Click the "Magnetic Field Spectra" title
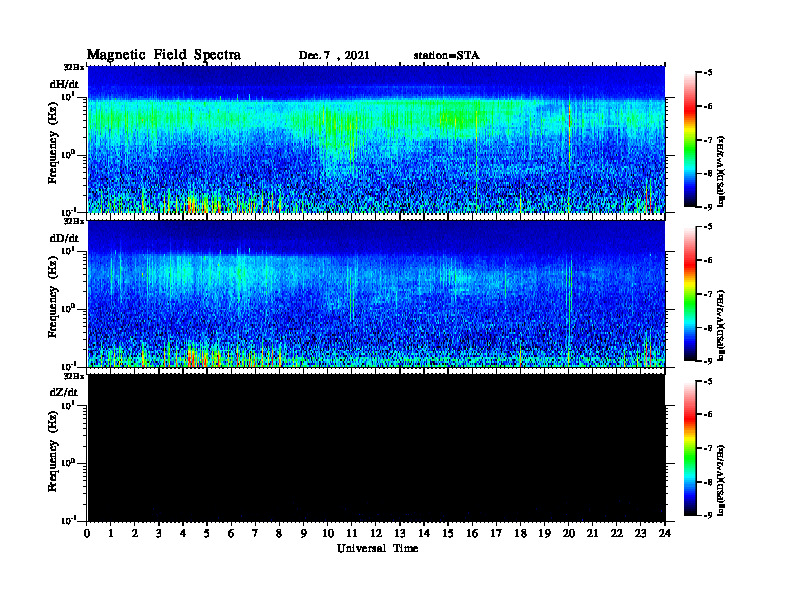792x612 pixels. click(x=164, y=55)
